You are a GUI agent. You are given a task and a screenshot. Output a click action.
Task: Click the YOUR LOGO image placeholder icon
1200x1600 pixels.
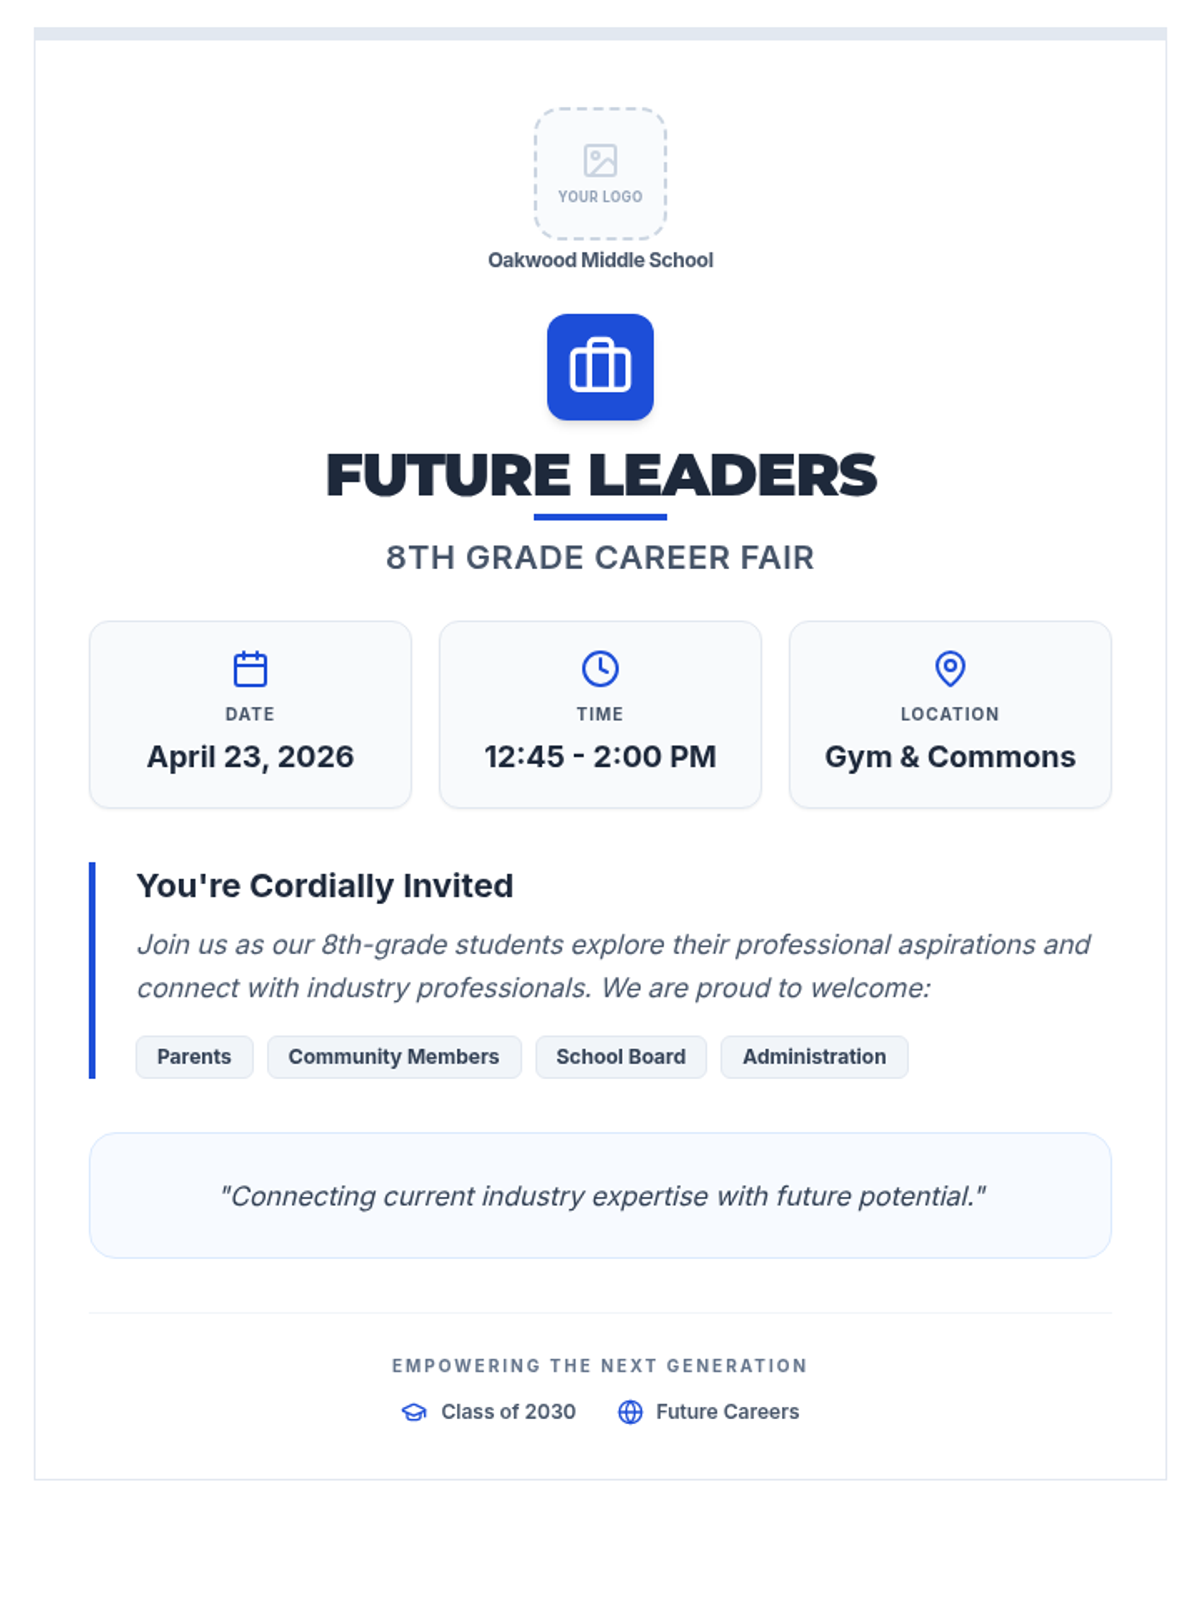(600, 160)
